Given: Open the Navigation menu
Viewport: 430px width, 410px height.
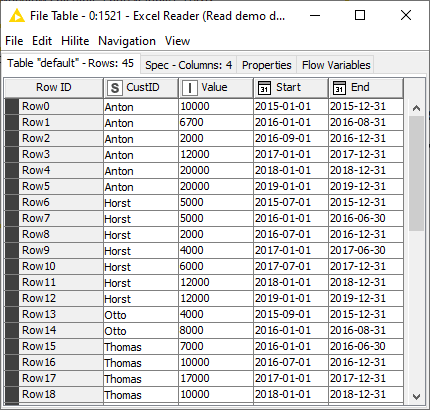Looking at the screenshot, I should [127, 41].
